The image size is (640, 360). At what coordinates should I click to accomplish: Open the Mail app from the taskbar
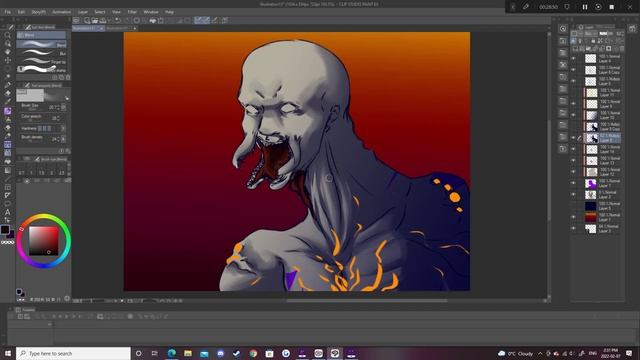204,353
